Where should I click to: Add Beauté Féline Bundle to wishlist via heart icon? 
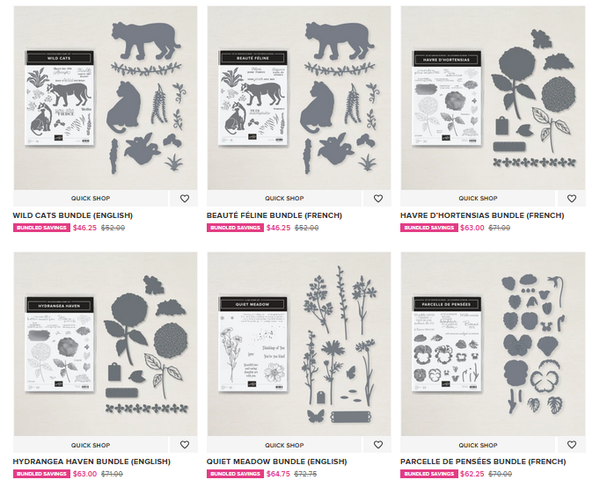pyautogui.click(x=378, y=199)
